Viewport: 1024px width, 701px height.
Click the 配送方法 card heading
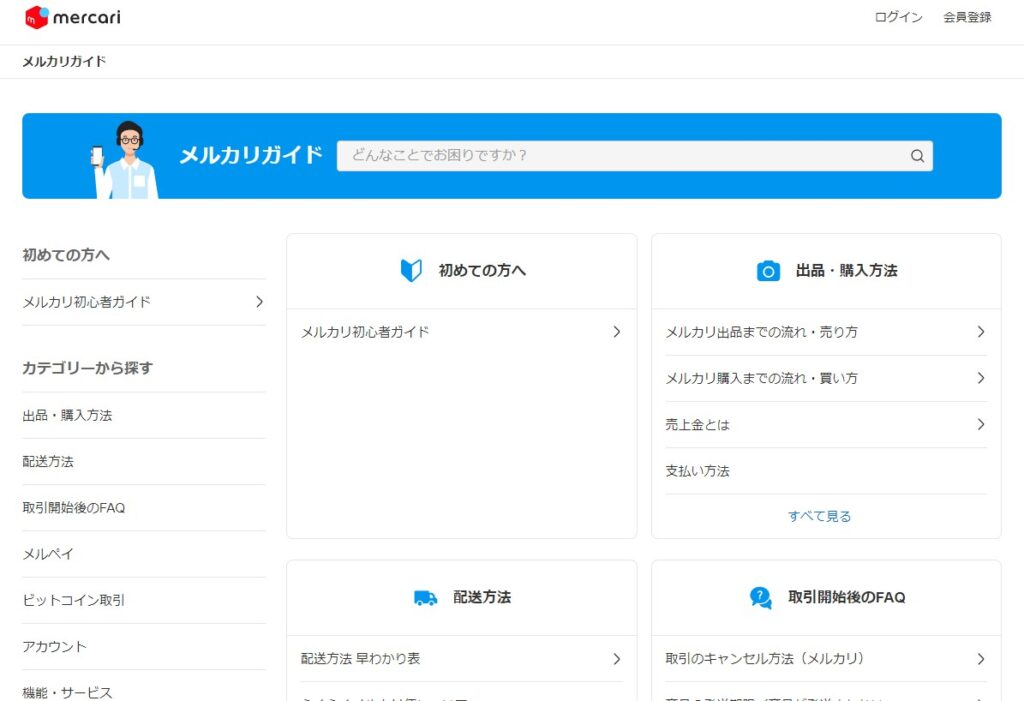[482, 597]
